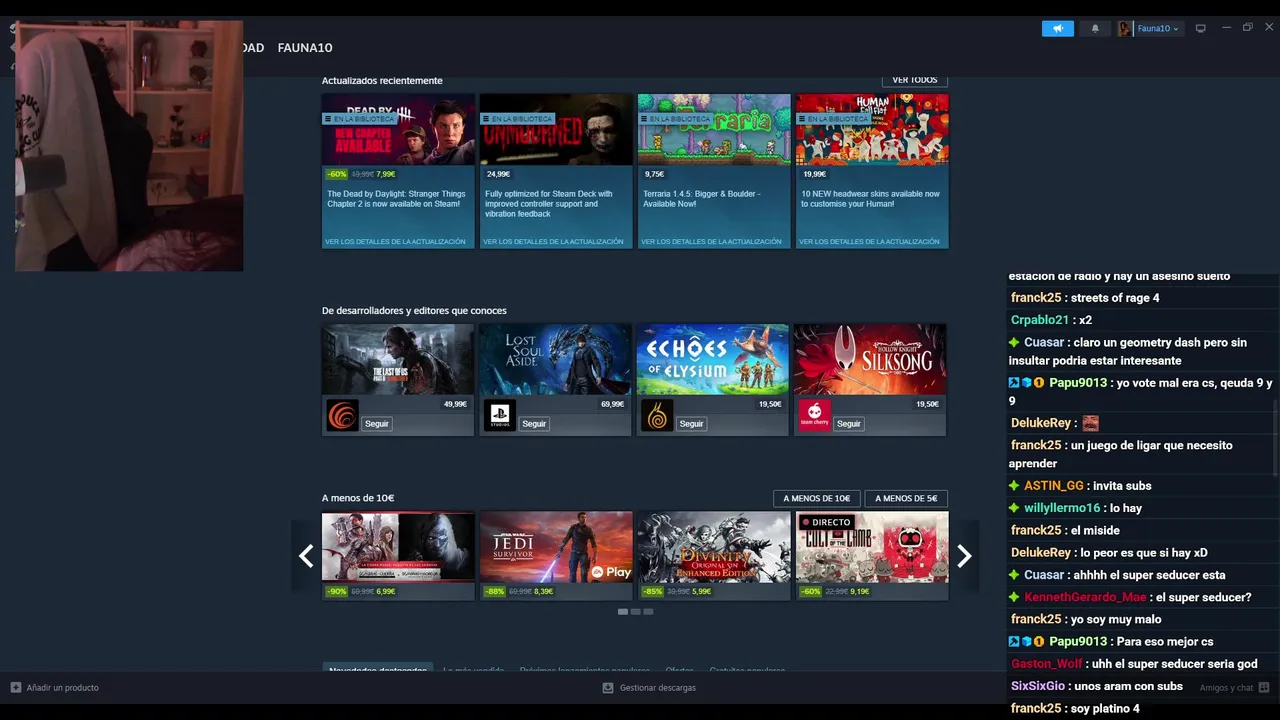The height and width of the screenshot is (720, 1280).
Task: Click the KennethGerardo_Mae username in chat
Action: click(x=1085, y=597)
